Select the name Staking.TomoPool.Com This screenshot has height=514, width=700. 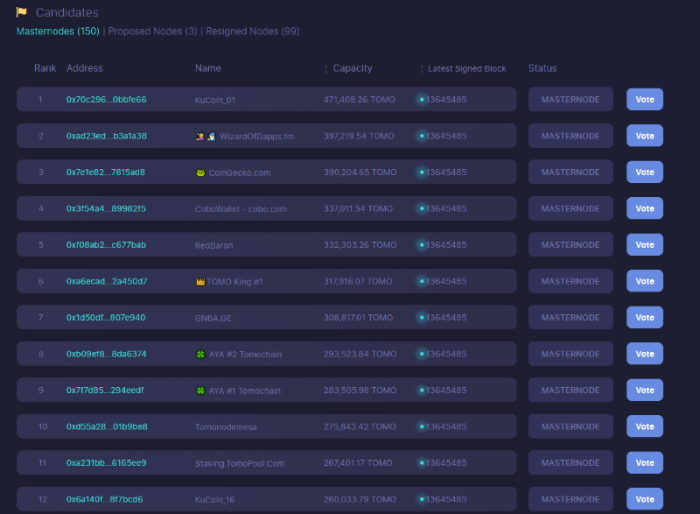(x=240, y=464)
